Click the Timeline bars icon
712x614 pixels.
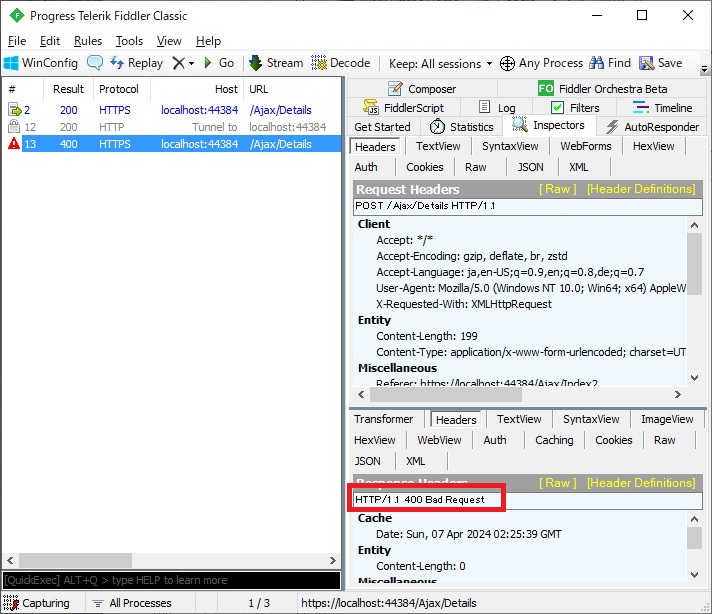[x=641, y=108]
